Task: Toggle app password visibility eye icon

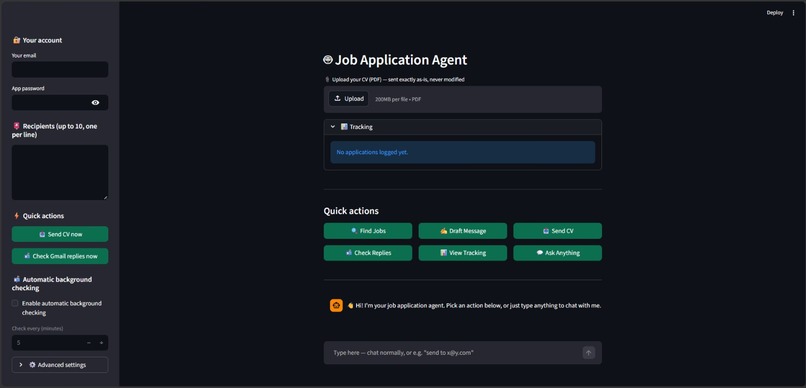Action: pyautogui.click(x=95, y=103)
